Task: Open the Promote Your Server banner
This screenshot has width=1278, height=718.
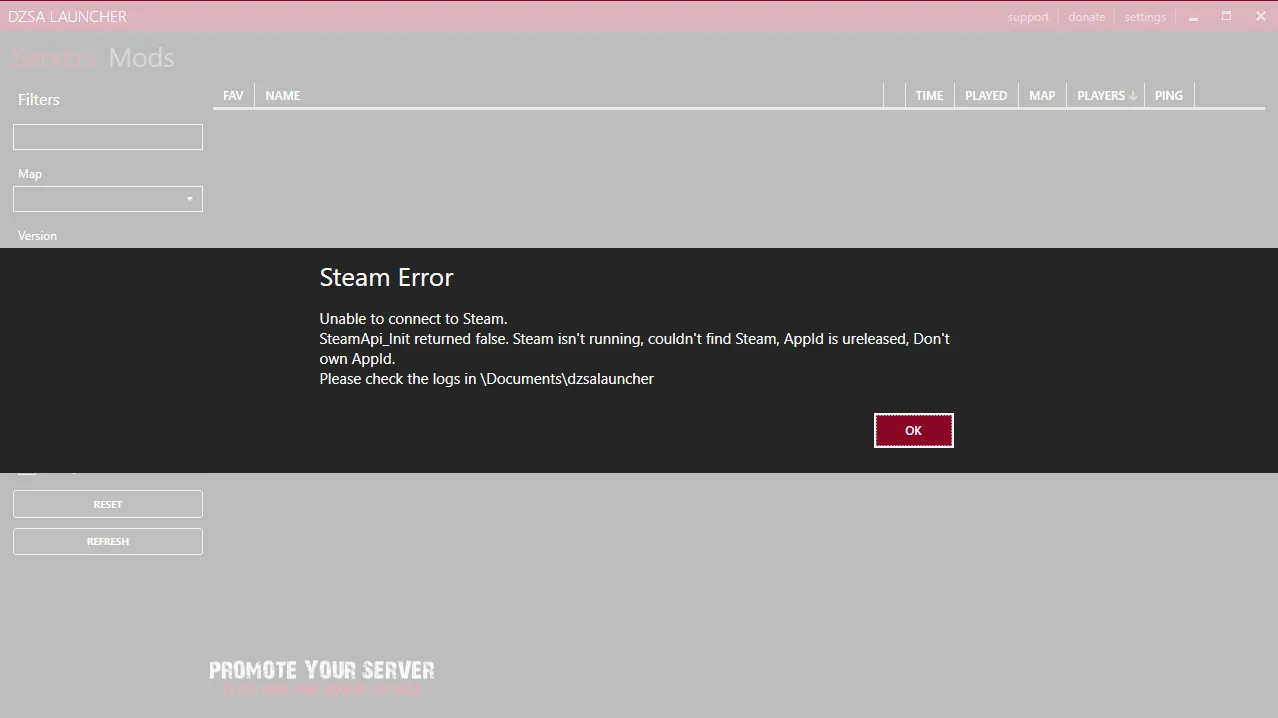Action: click(322, 678)
